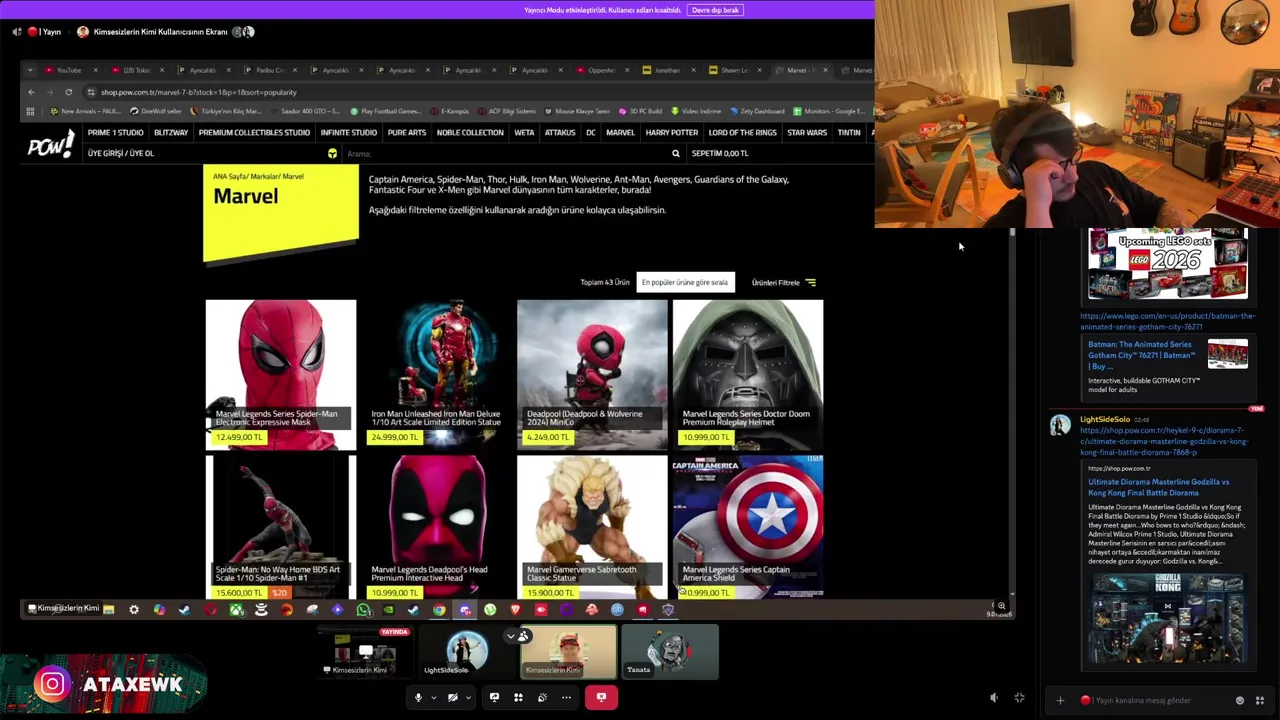
Task: Open Ürünleri Filtrele filter panel
Action: tap(783, 283)
